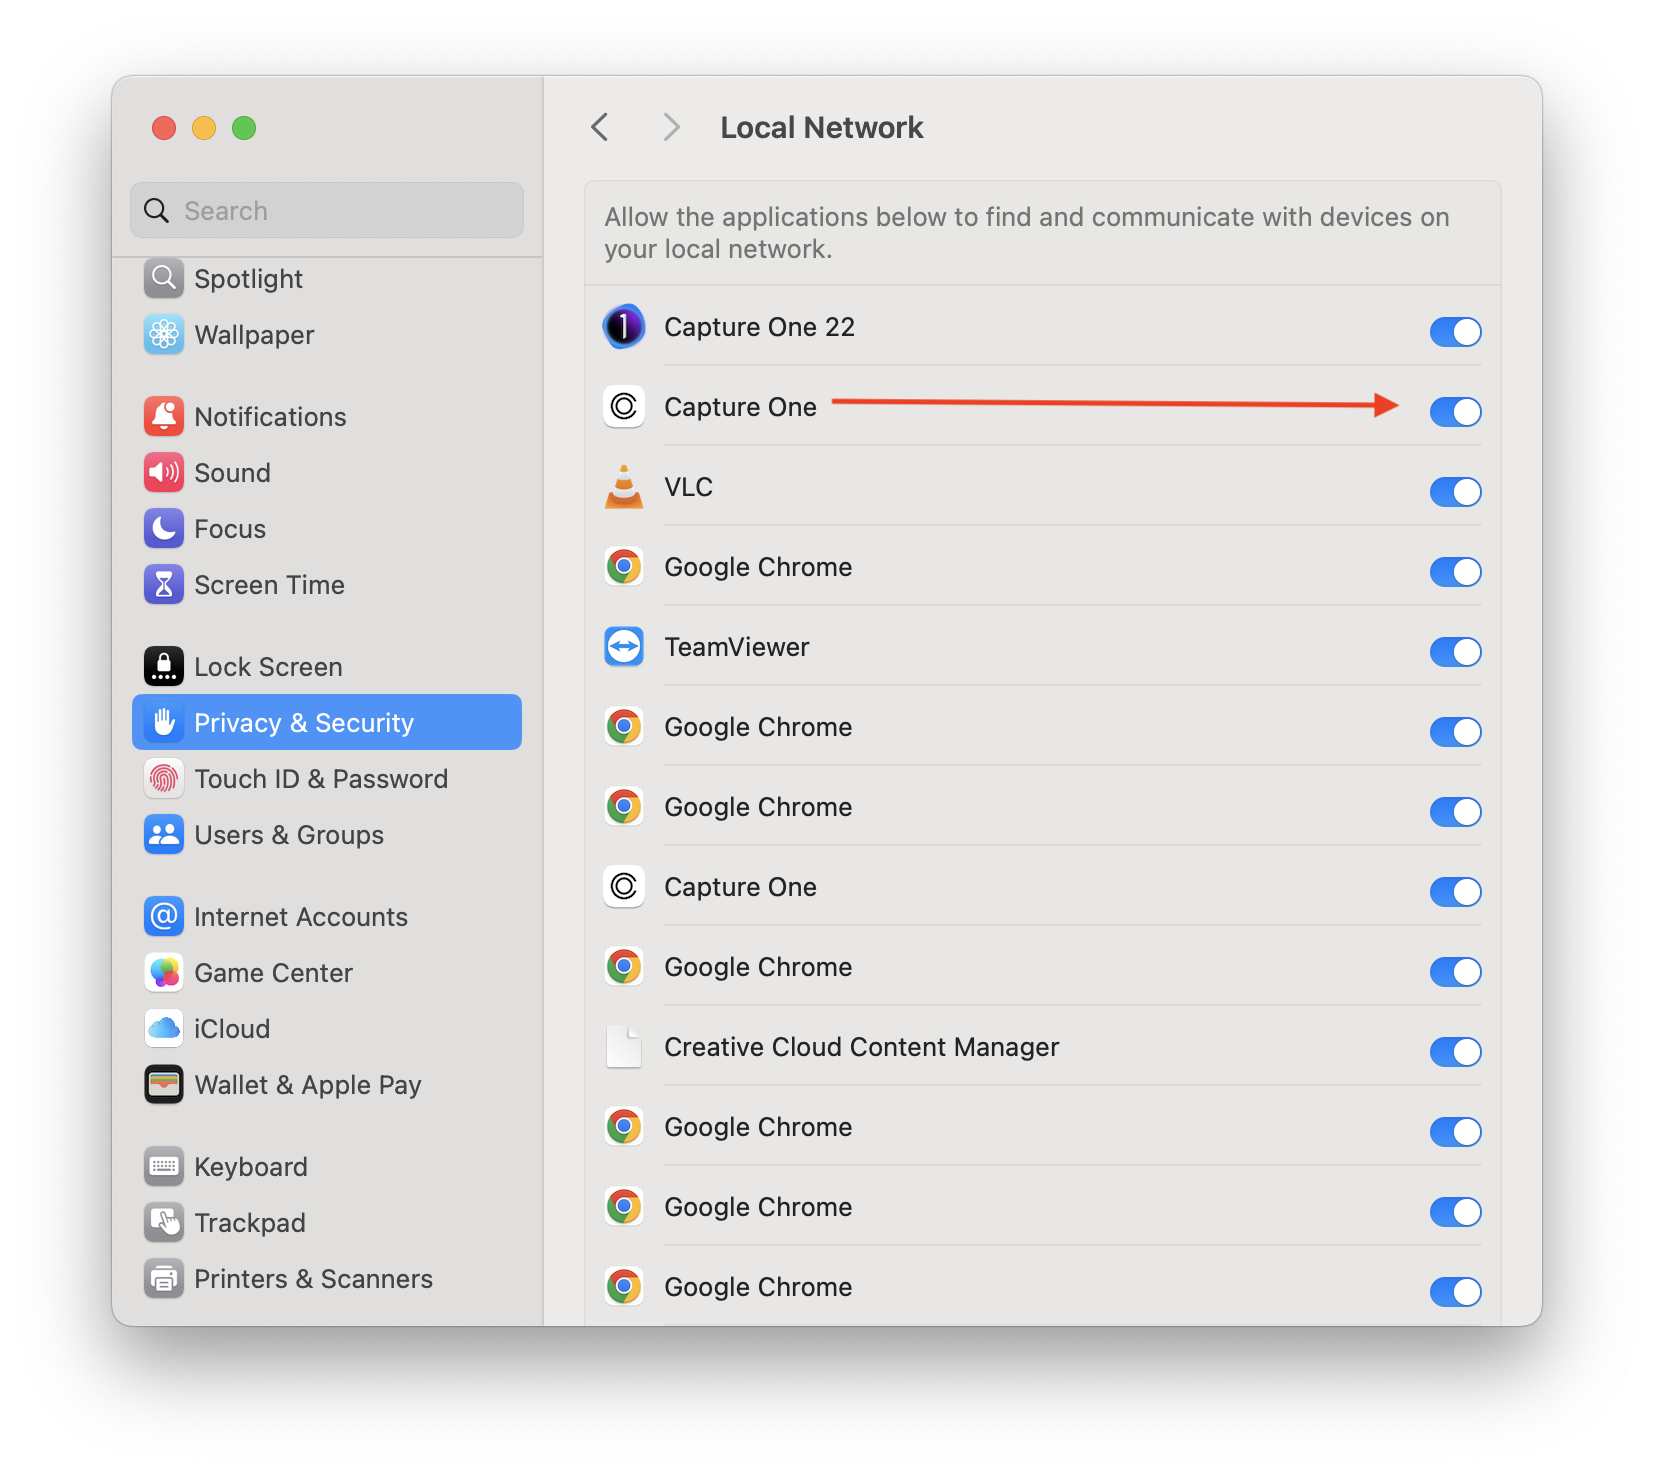1654x1474 pixels.
Task: Toggle the Capture One switch below the Chrome rows
Action: [x=1455, y=891]
